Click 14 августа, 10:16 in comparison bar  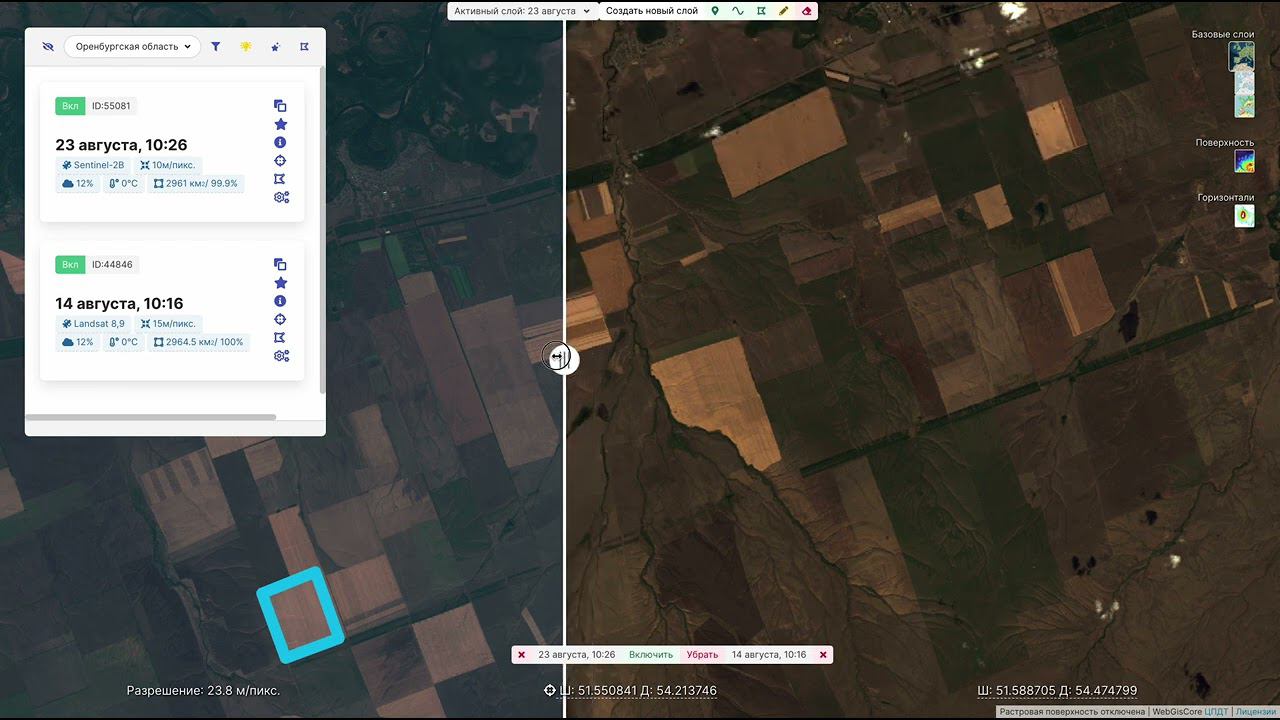[x=769, y=655]
